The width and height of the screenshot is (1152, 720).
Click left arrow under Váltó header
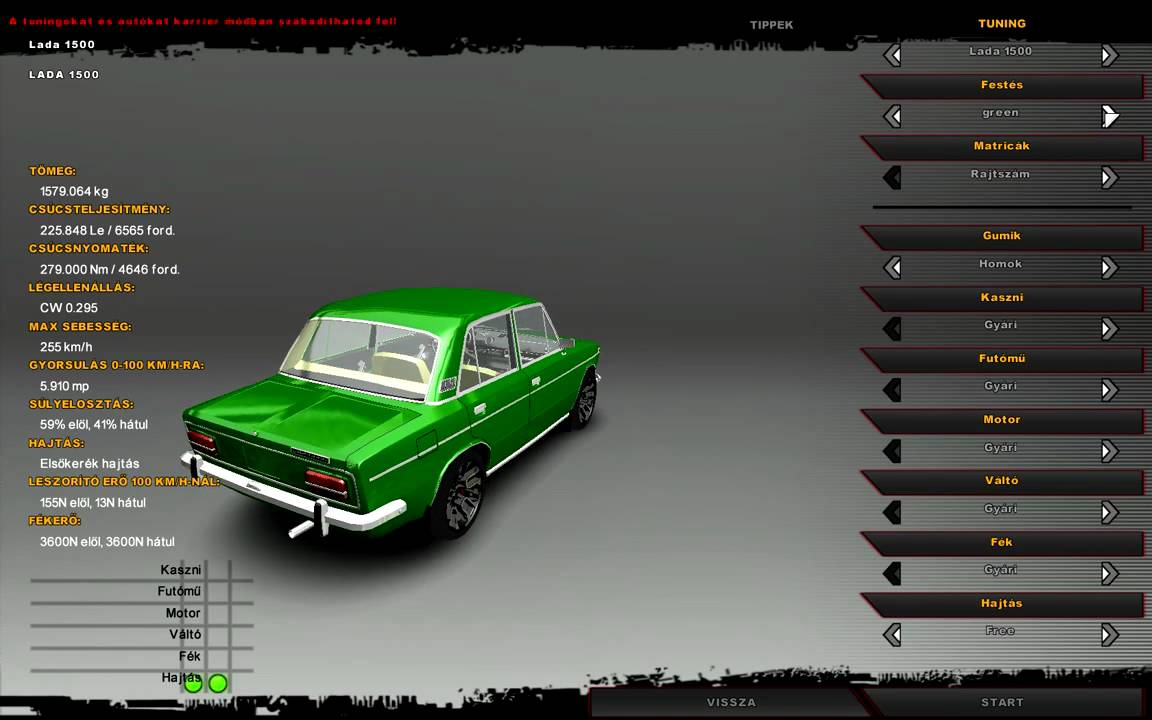point(892,512)
